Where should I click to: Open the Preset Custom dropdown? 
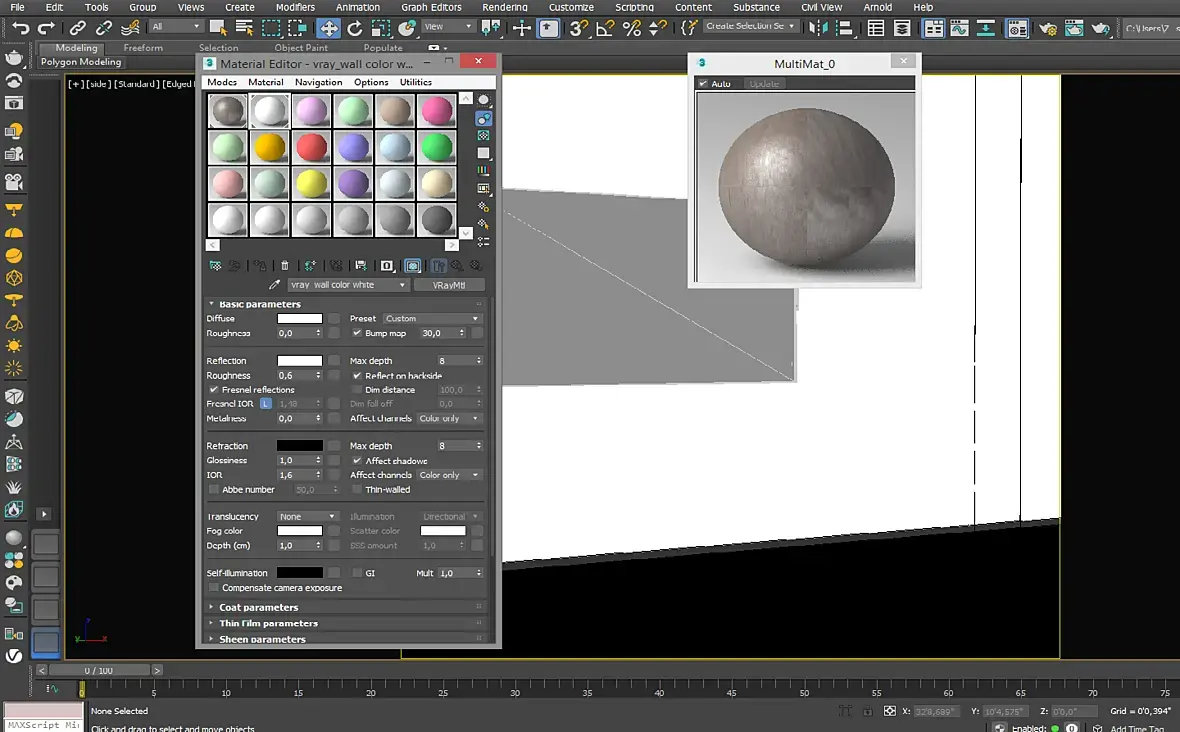tap(432, 319)
